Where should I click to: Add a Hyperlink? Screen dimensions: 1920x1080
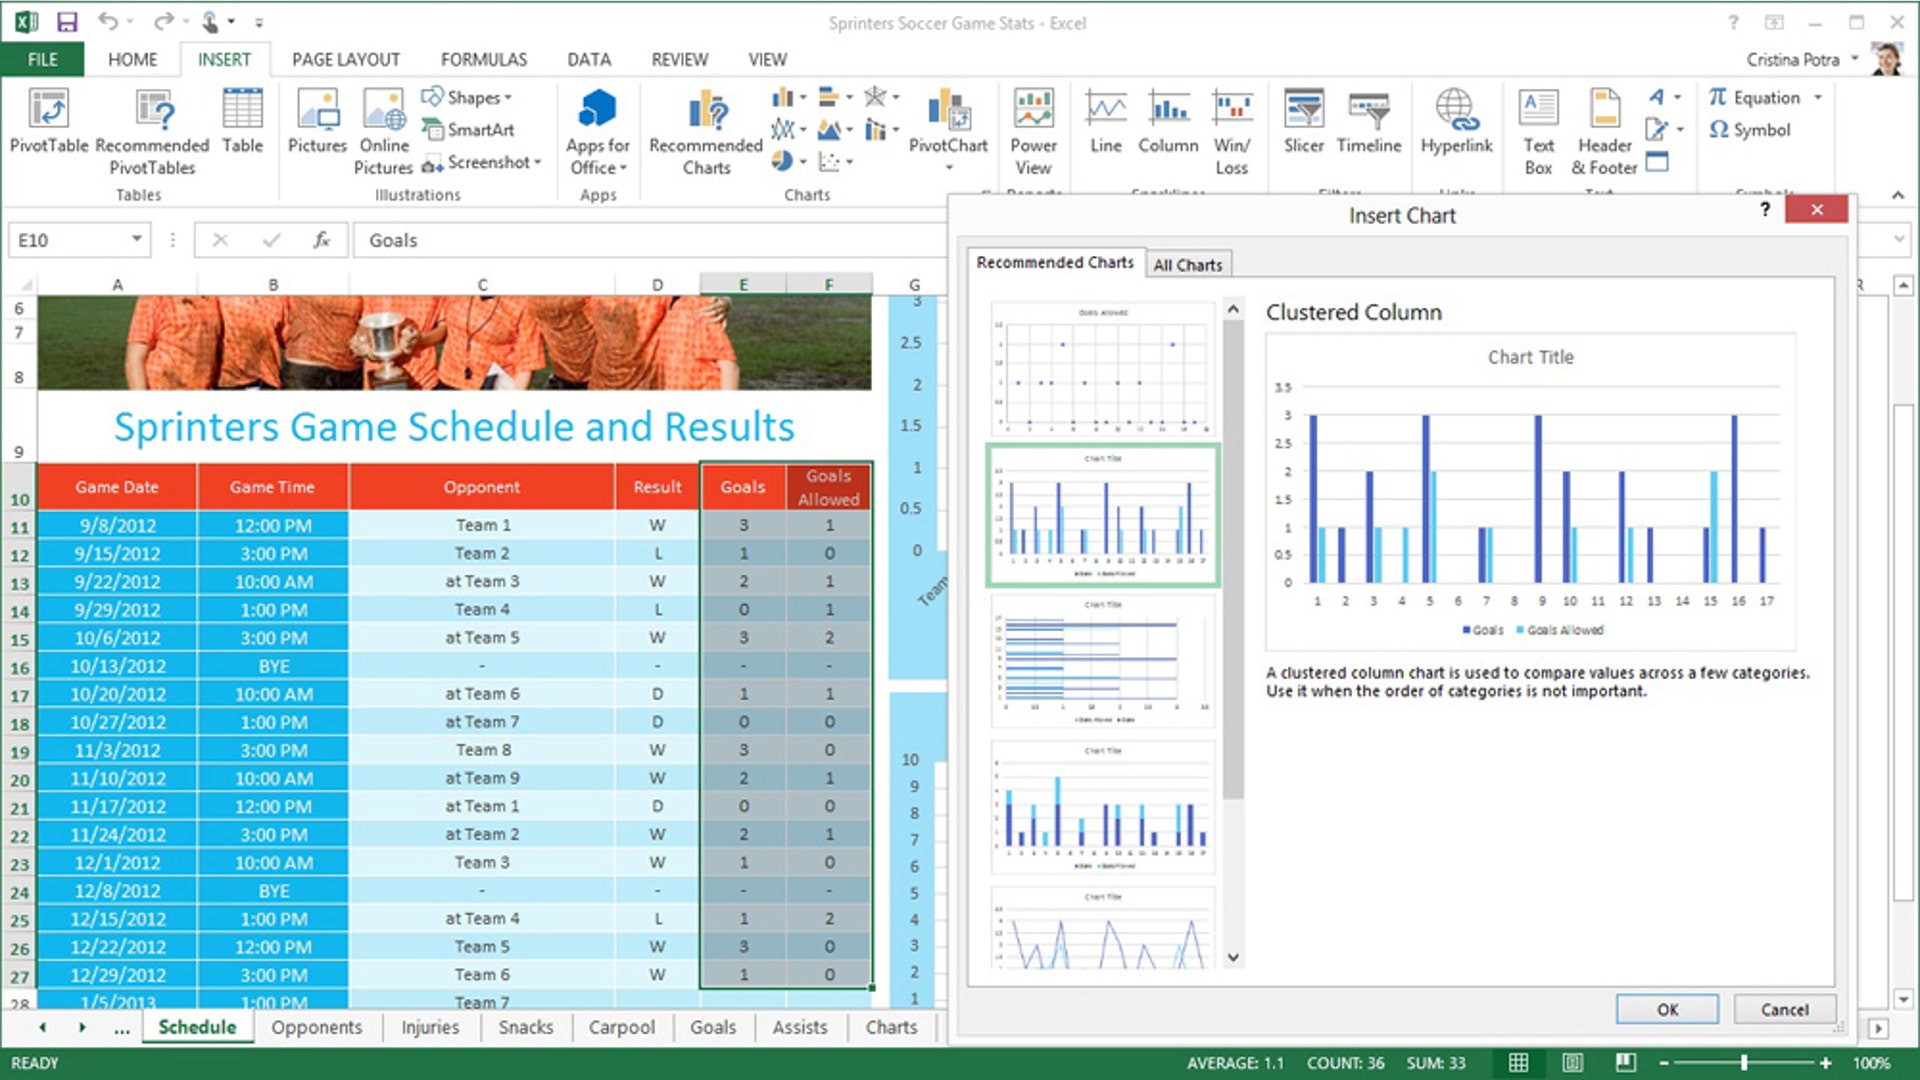coord(1456,130)
